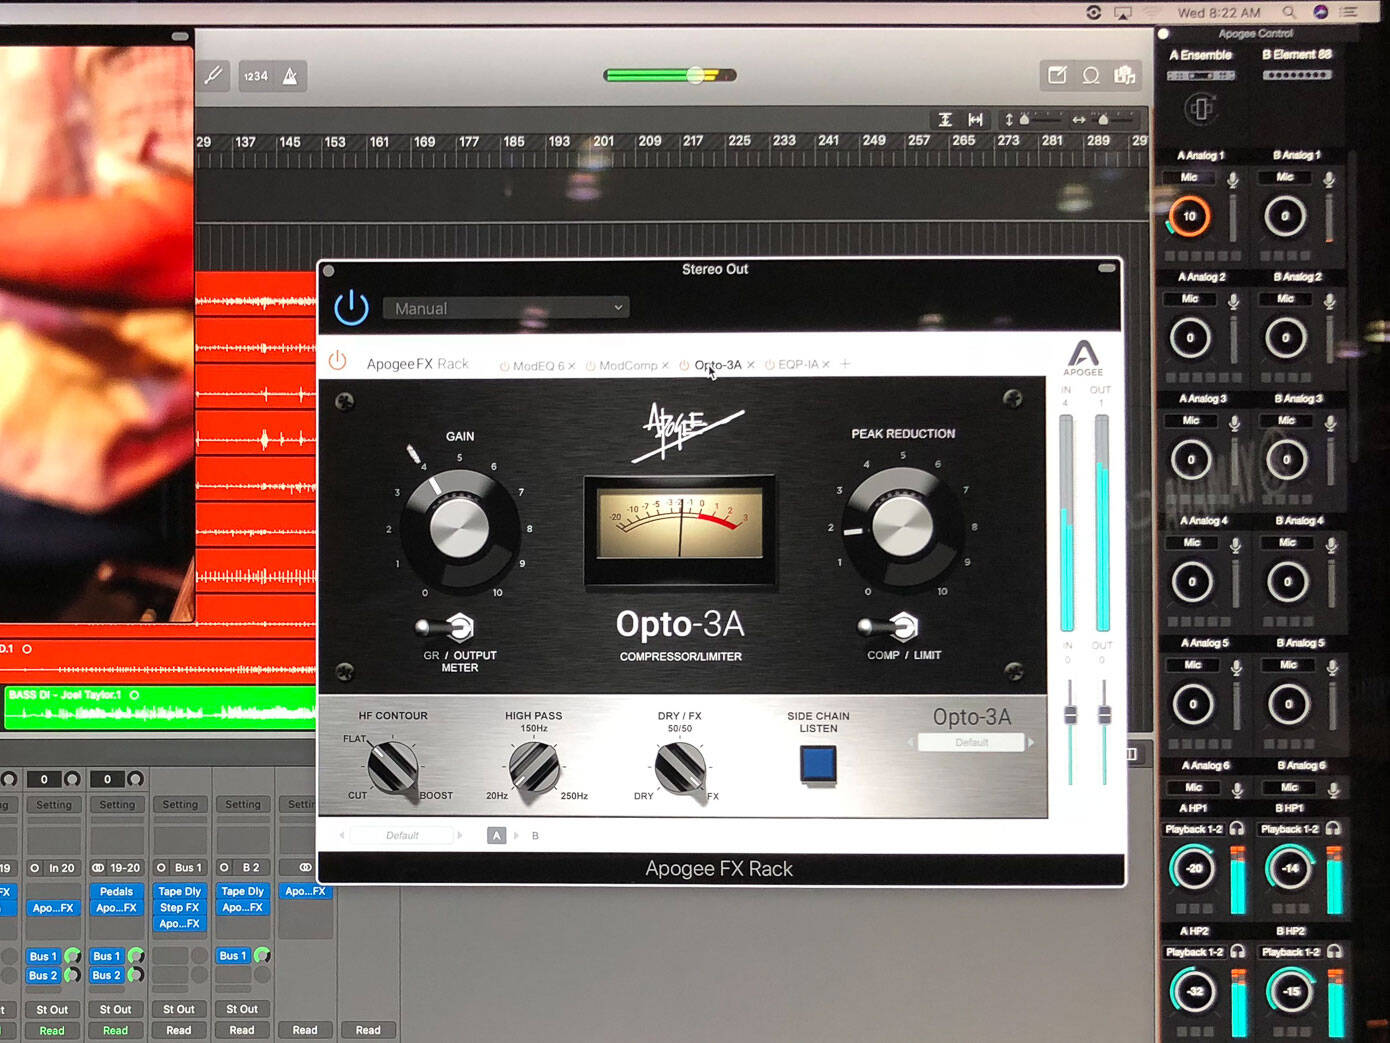Click the rack IN level fader
The image size is (1390, 1043).
coord(1070,715)
